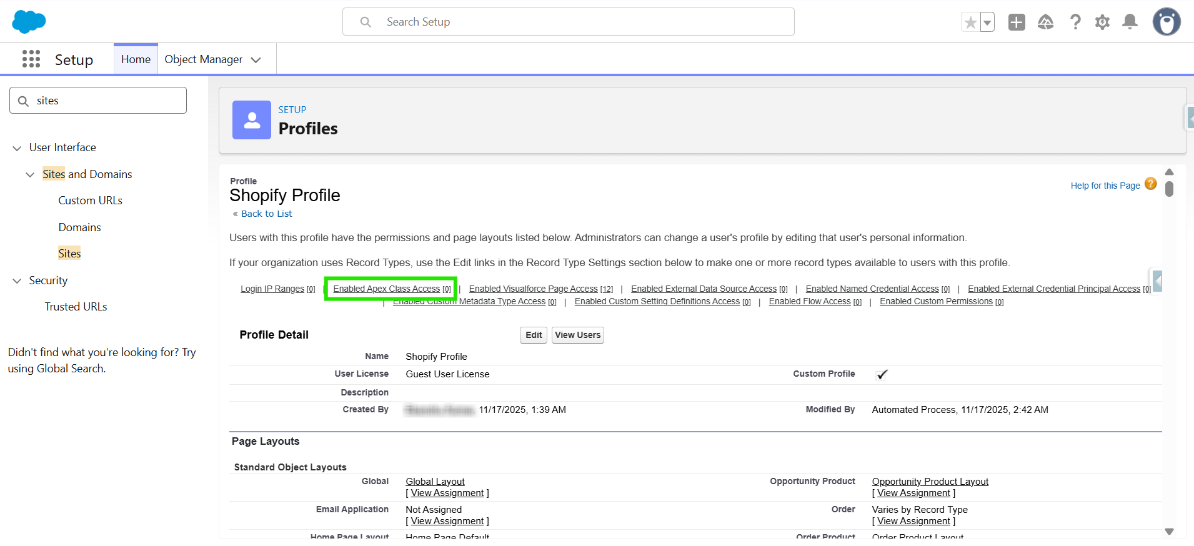The width and height of the screenshot is (1194, 546).
Task: Open the global create plus icon
Action: 1016,22
